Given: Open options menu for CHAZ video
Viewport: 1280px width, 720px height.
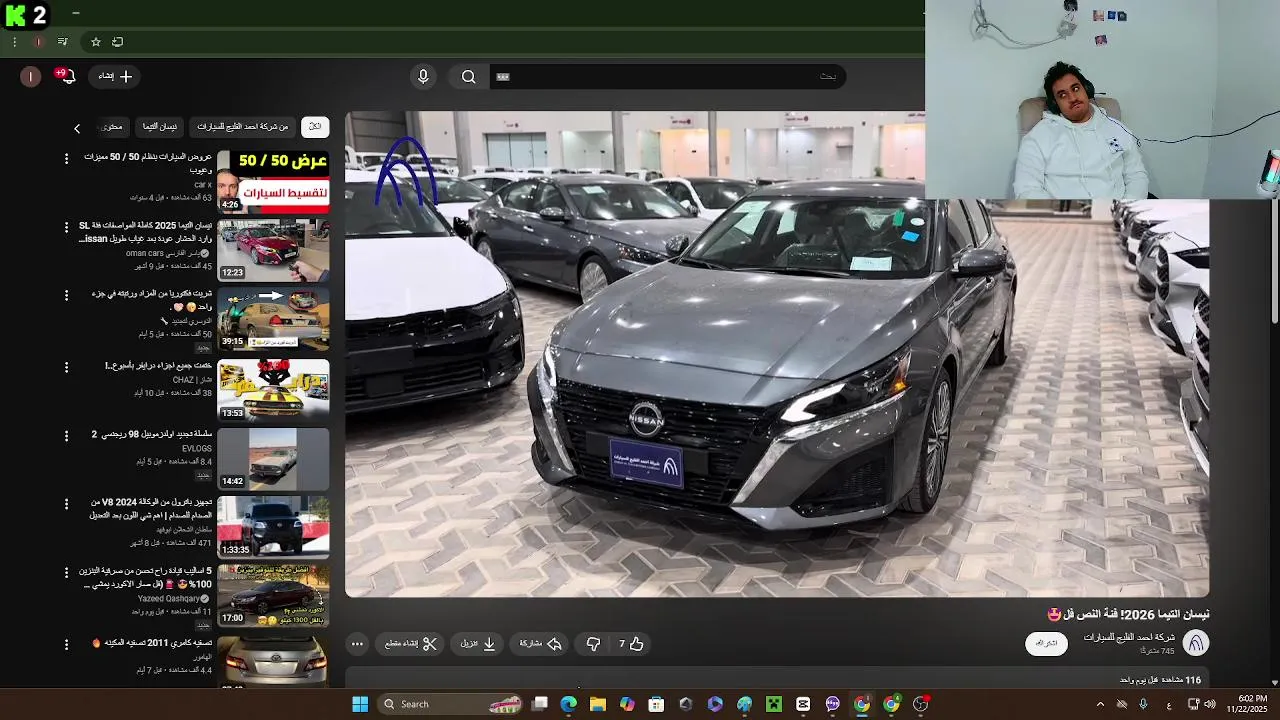Looking at the screenshot, I should point(67,367).
